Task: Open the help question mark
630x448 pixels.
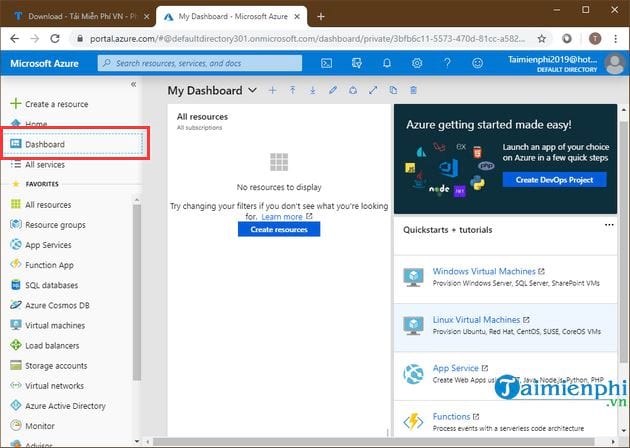Action: (x=447, y=63)
